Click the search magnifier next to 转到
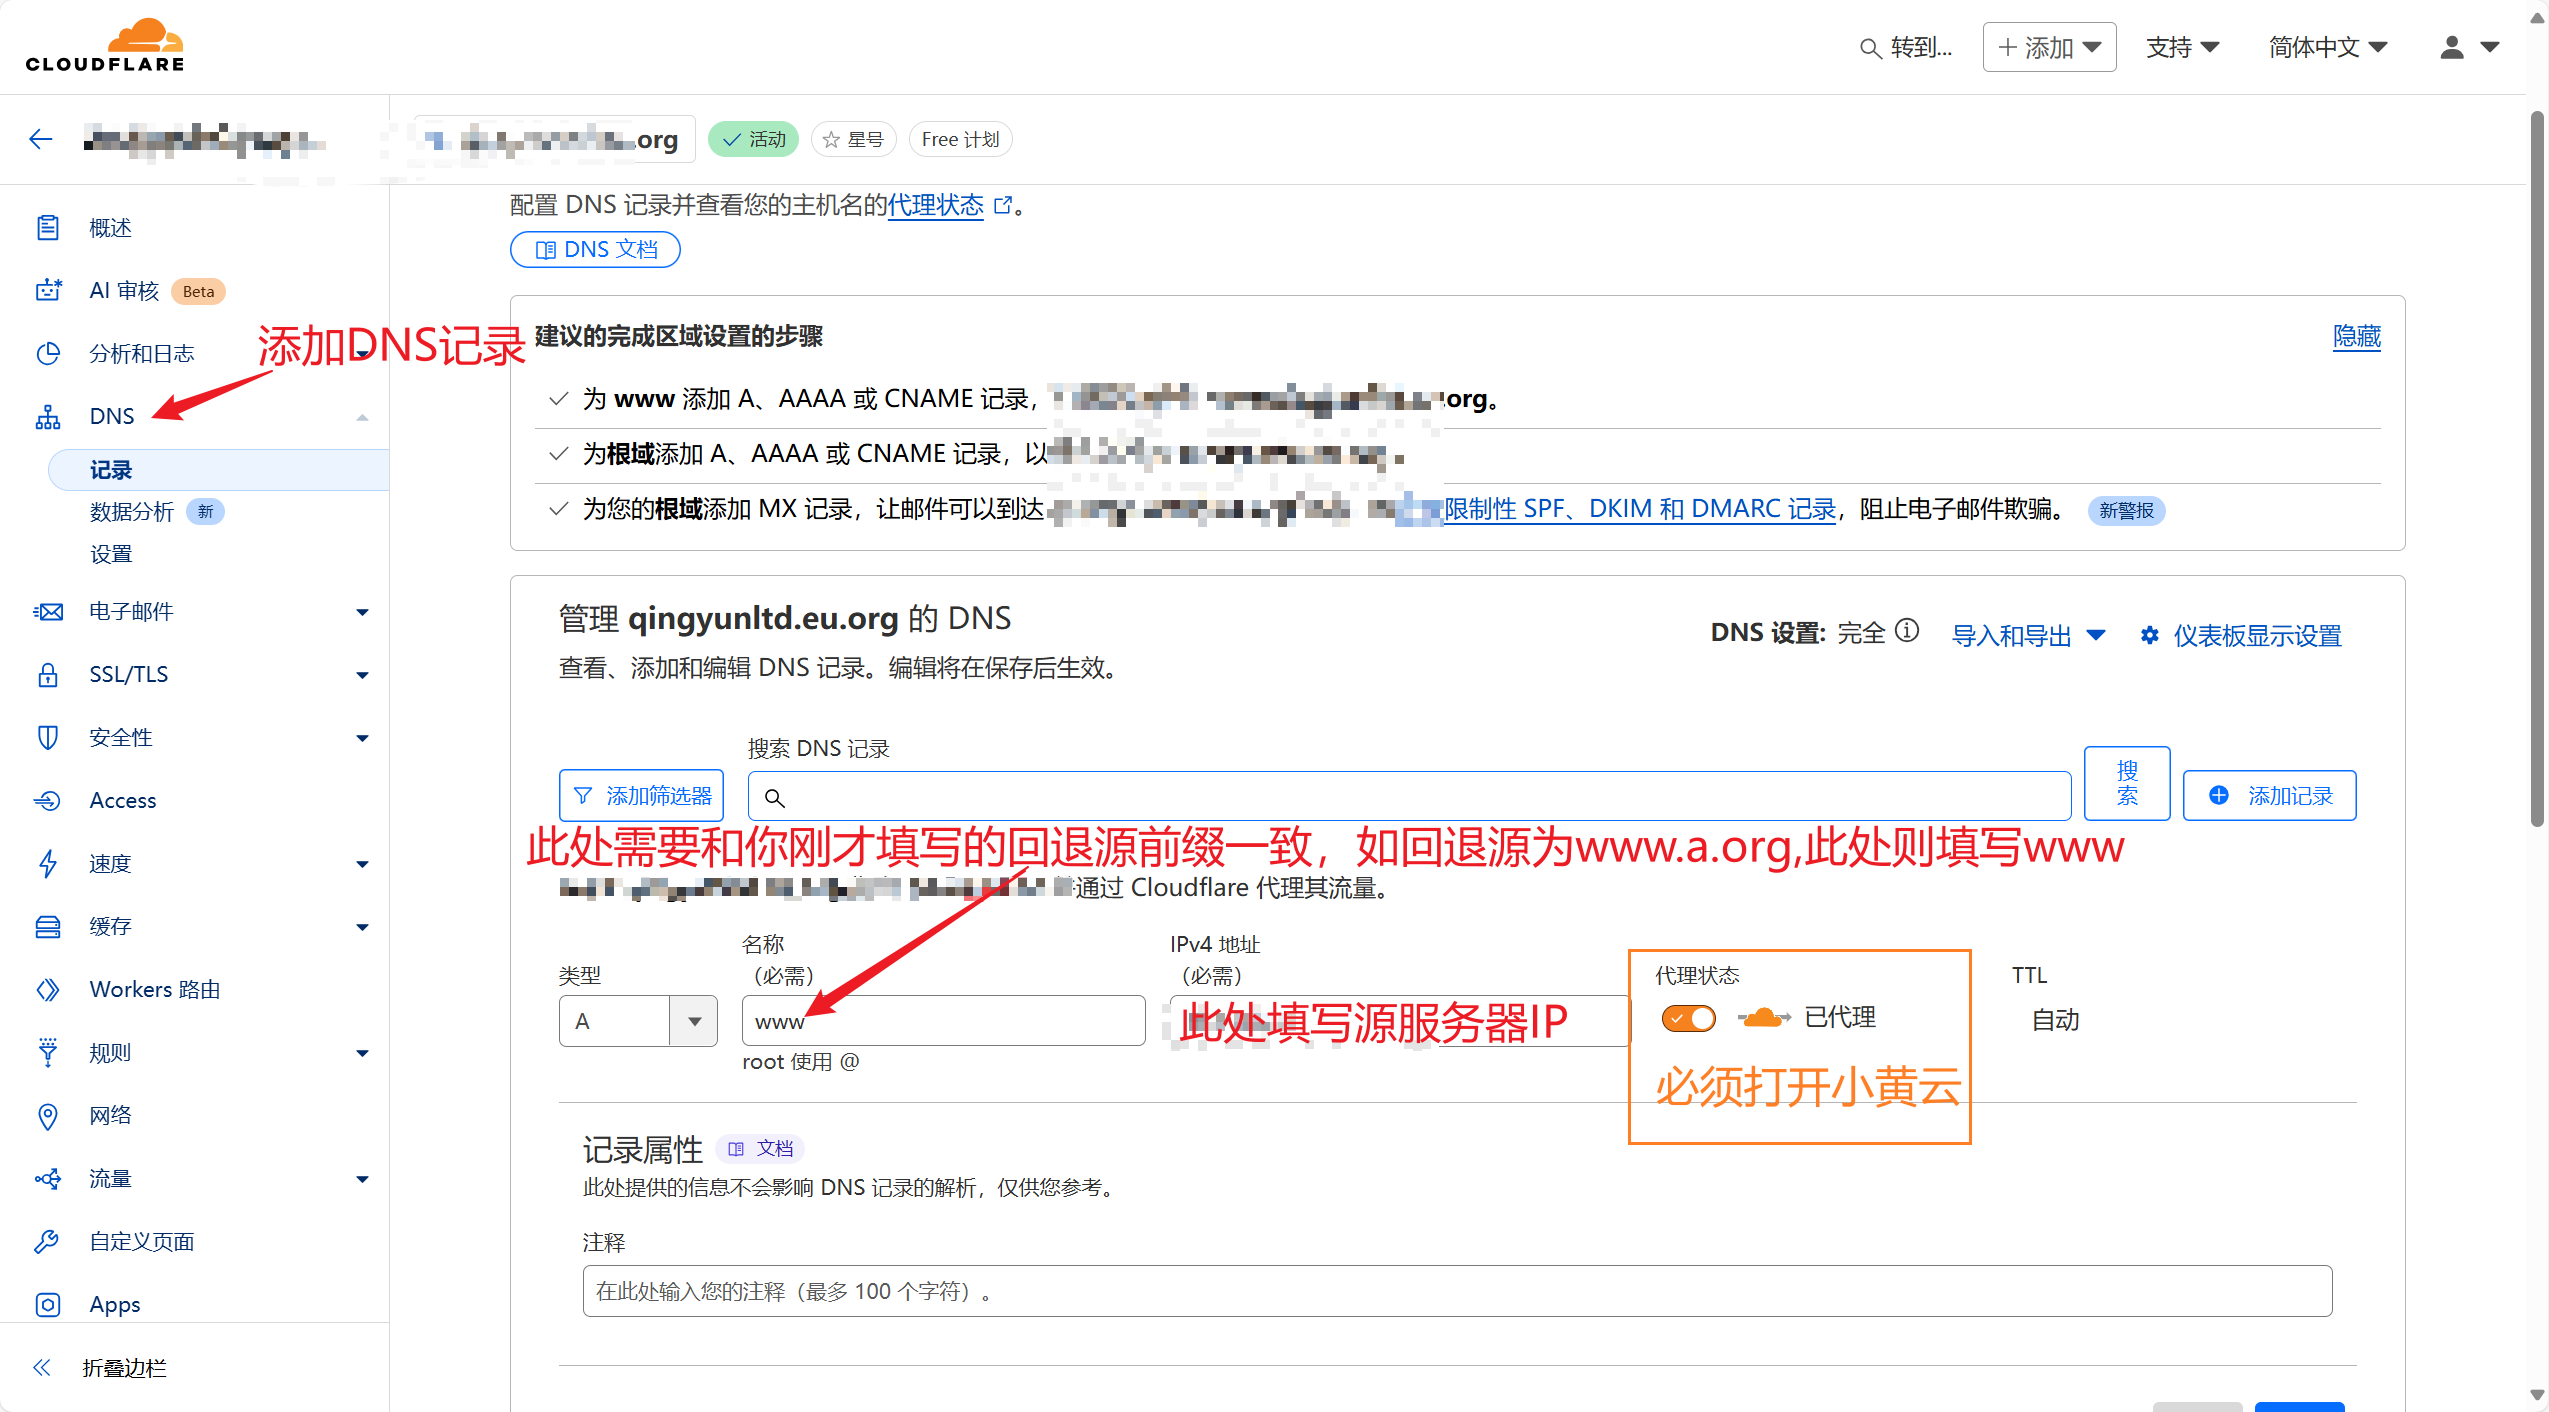 1869,48
